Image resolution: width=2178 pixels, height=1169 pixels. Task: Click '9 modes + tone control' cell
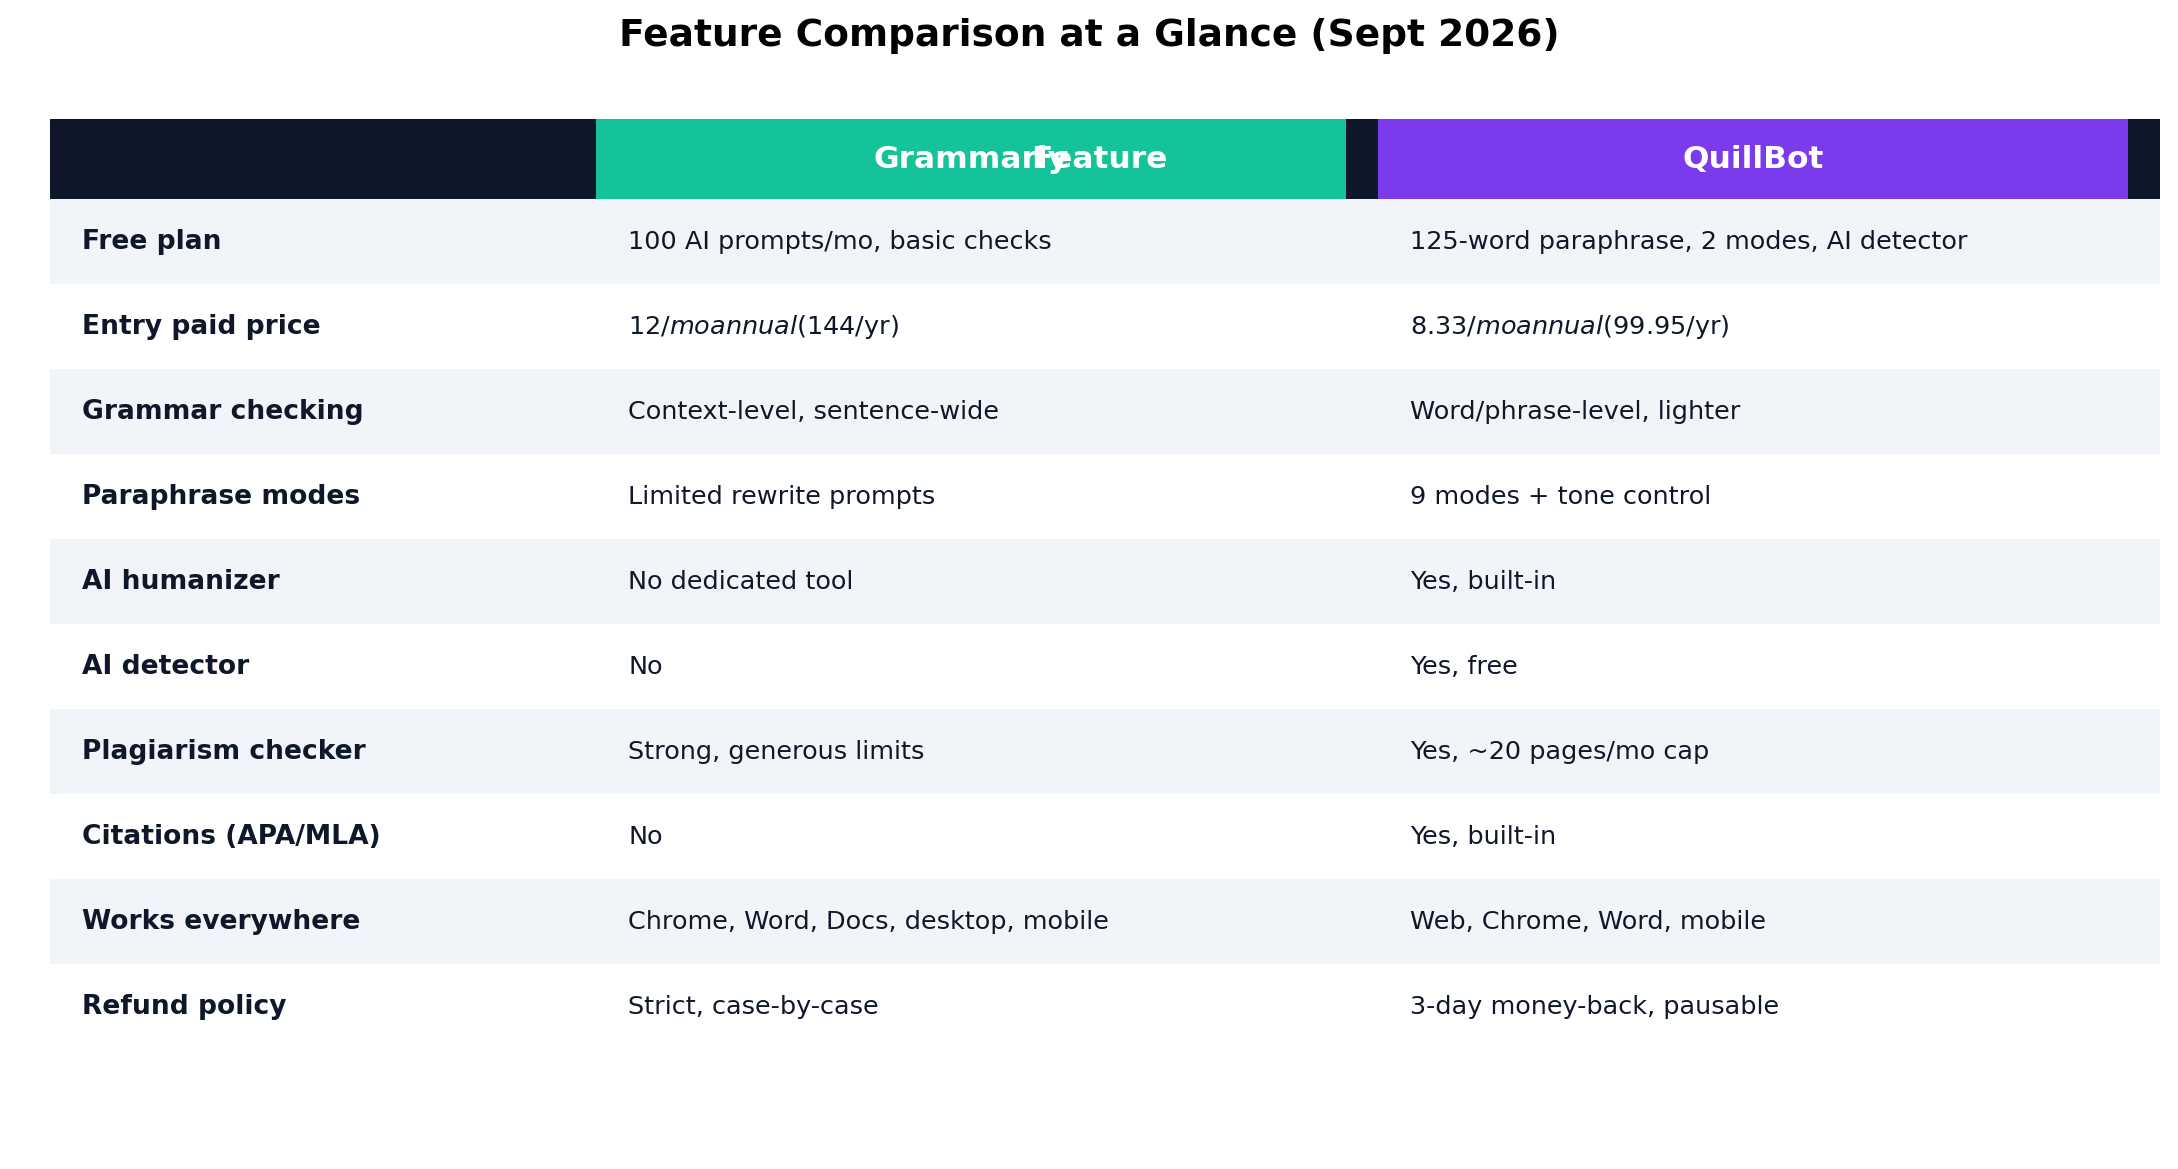point(1560,496)
